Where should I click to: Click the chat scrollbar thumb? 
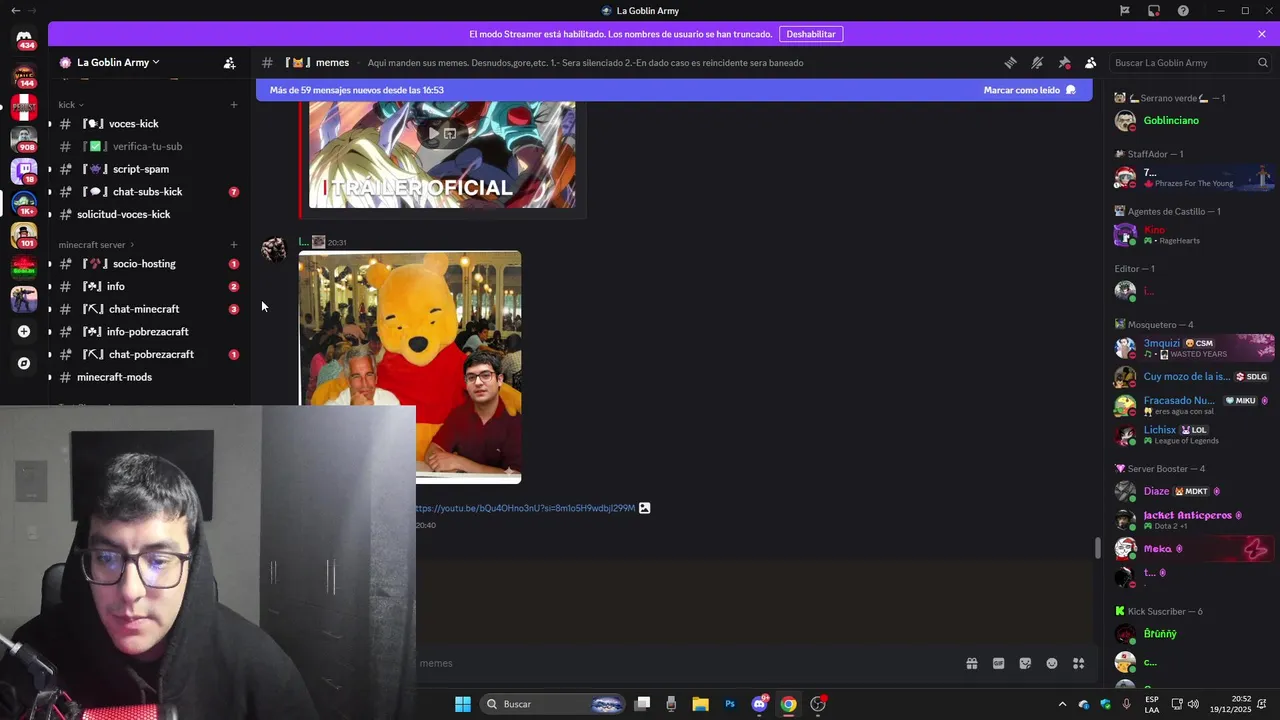point(1097,548)
